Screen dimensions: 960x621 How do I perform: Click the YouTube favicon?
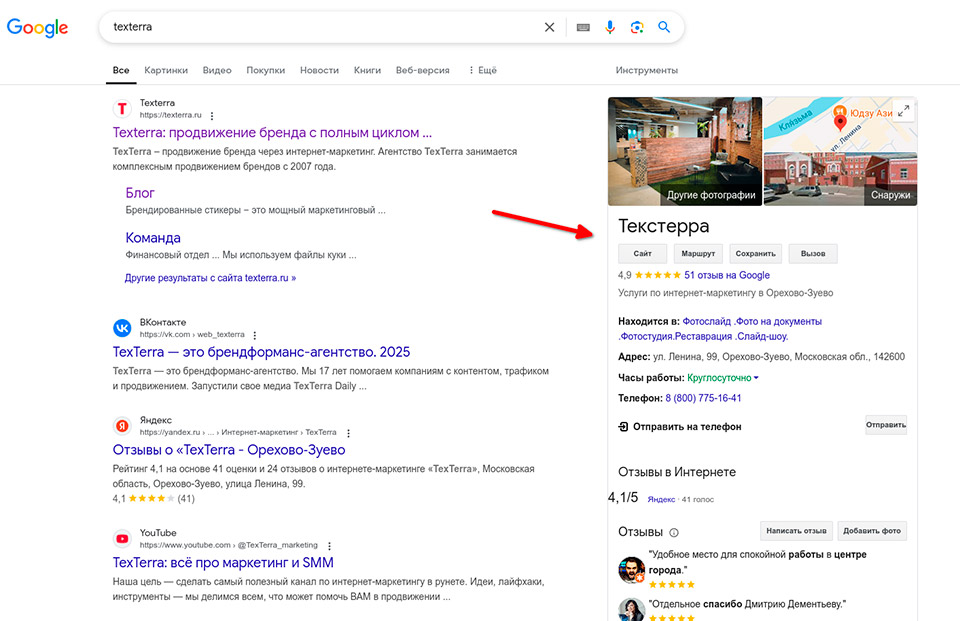click(x=122, y=538)
